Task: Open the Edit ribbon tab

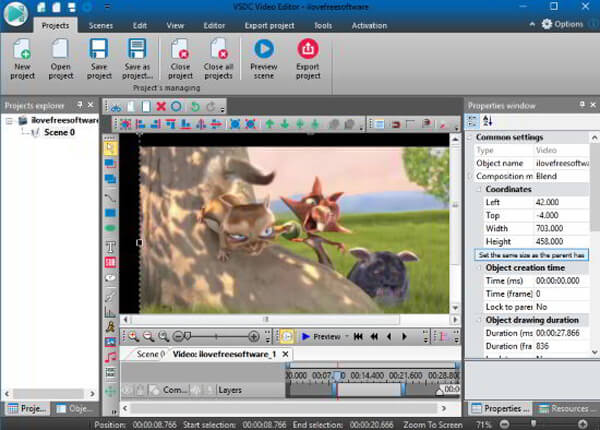Action: [x=140, y=26]
